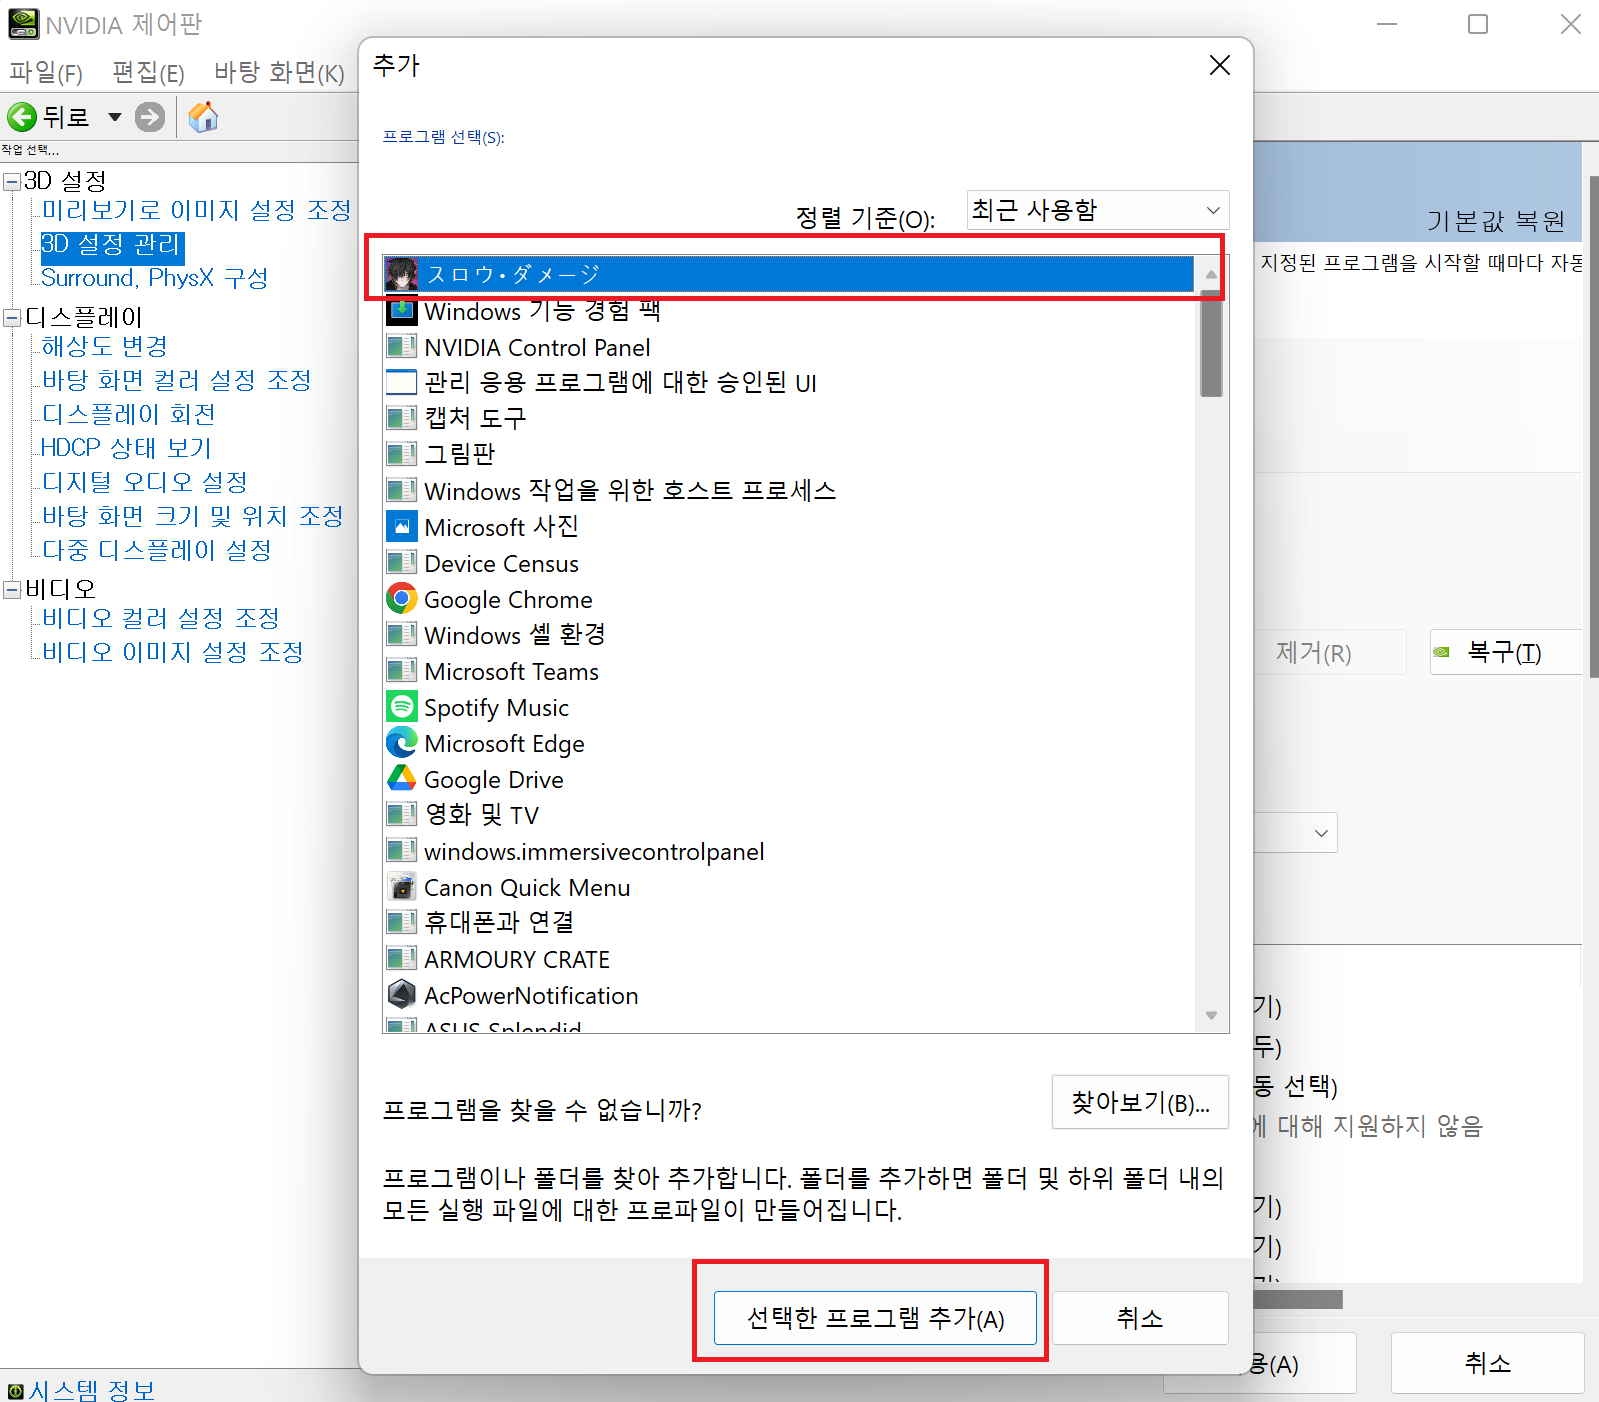
Task: Select 해상도 변경 tree item
Action: pyautogui.click(x=105, y=346)
